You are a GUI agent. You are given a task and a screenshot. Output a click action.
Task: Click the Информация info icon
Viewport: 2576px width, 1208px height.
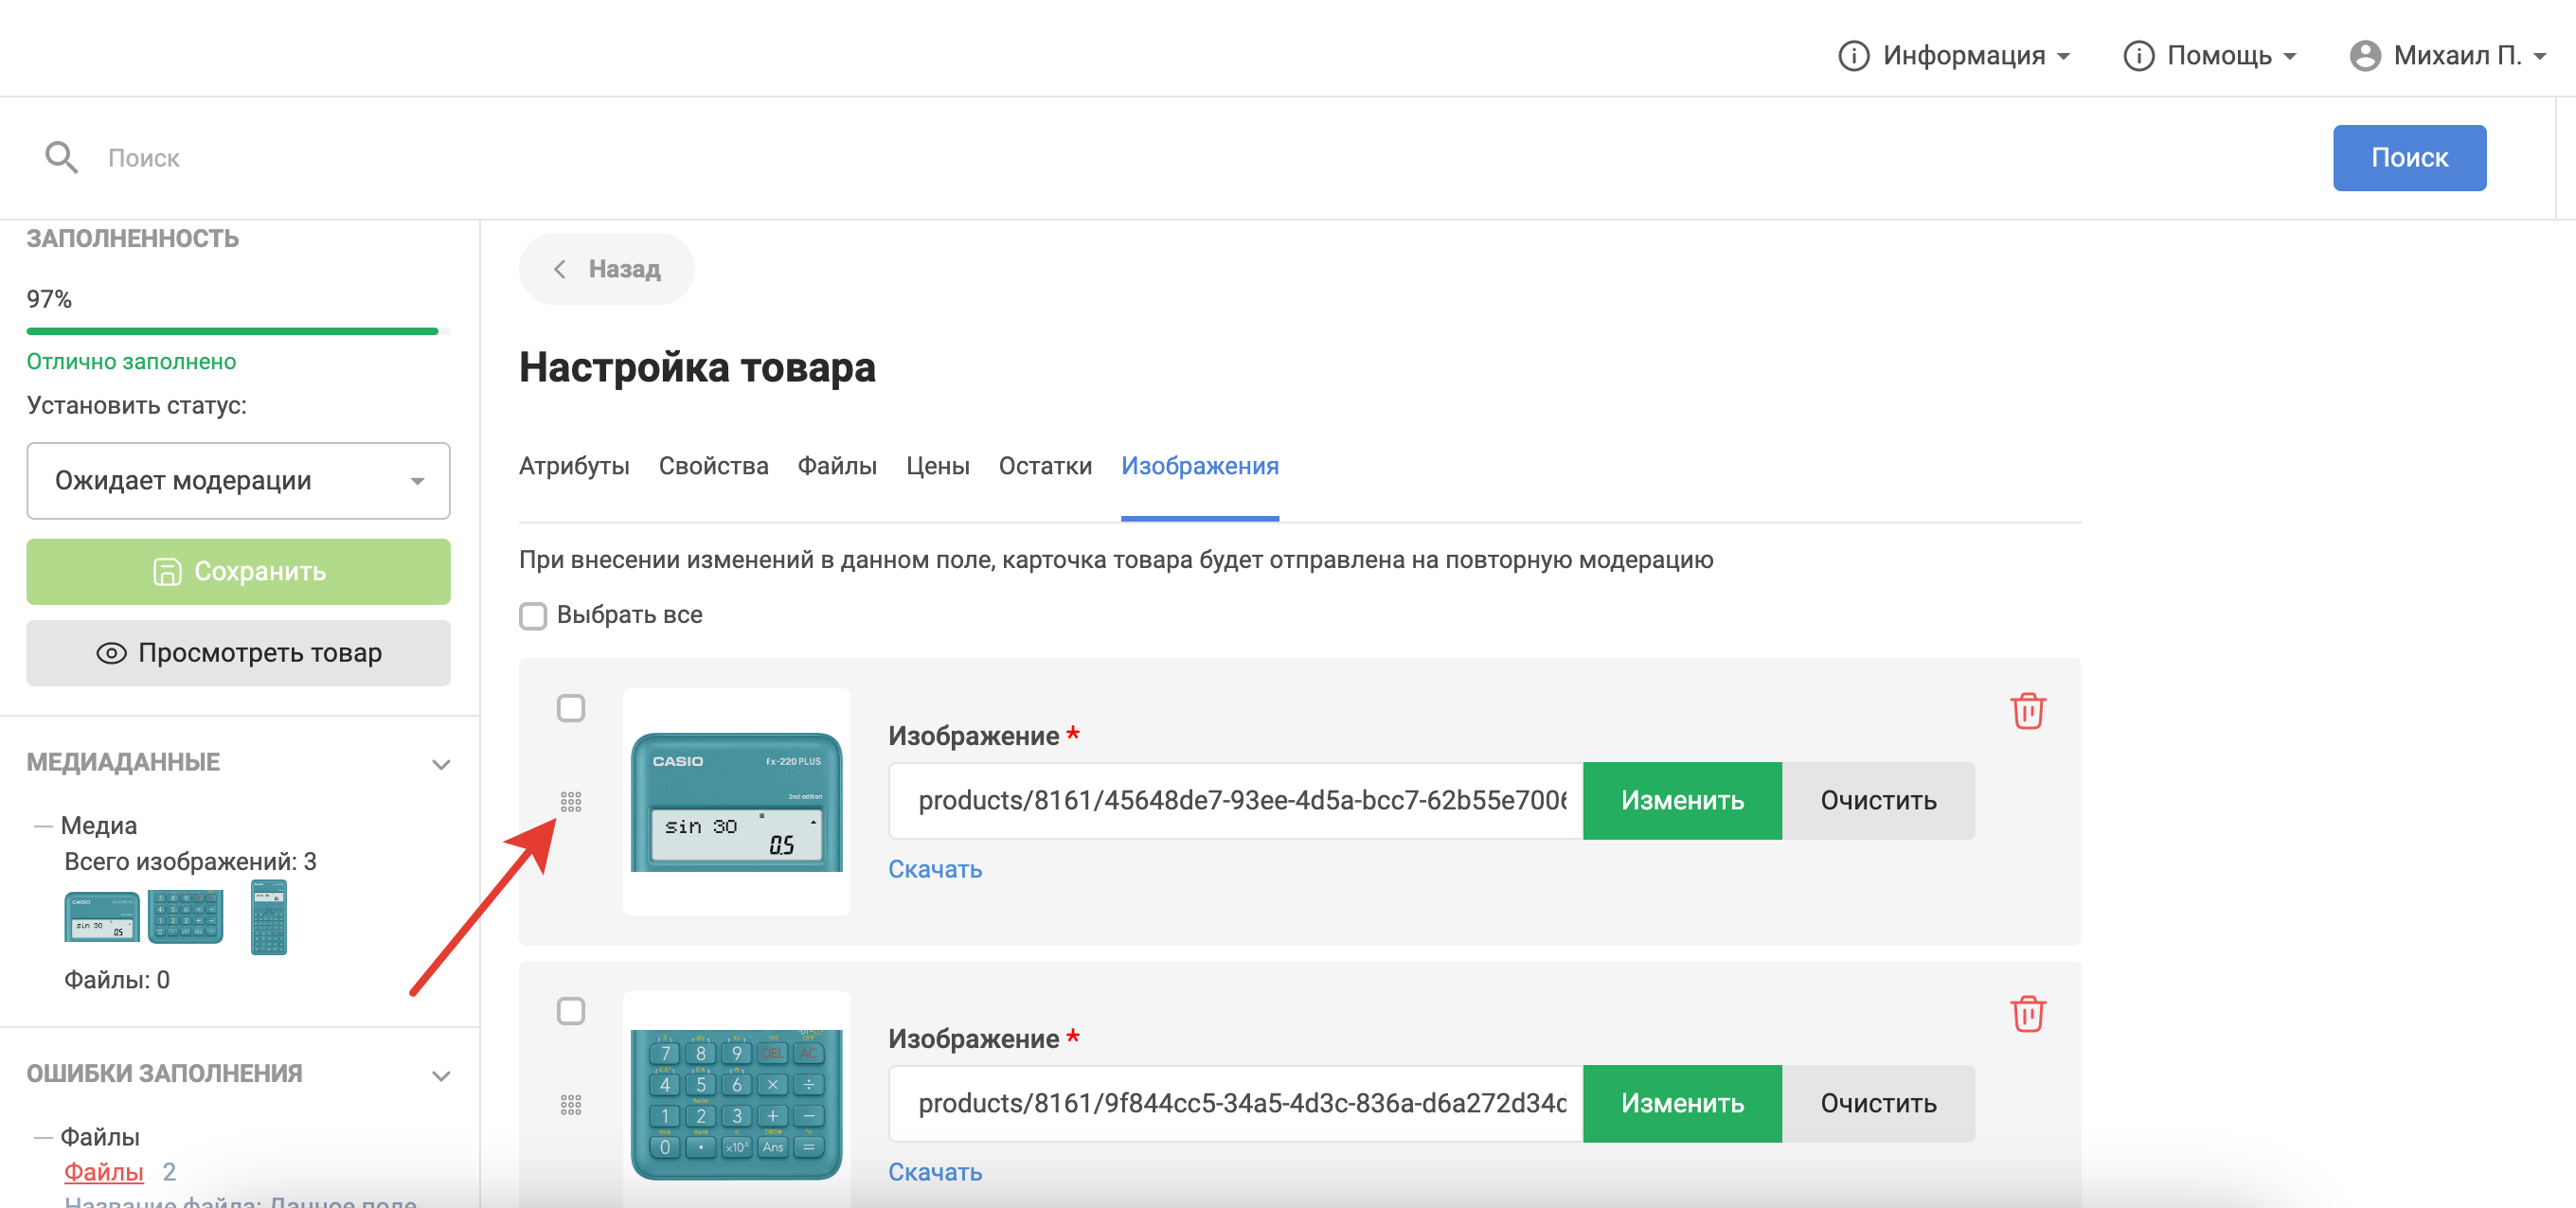1853,55
